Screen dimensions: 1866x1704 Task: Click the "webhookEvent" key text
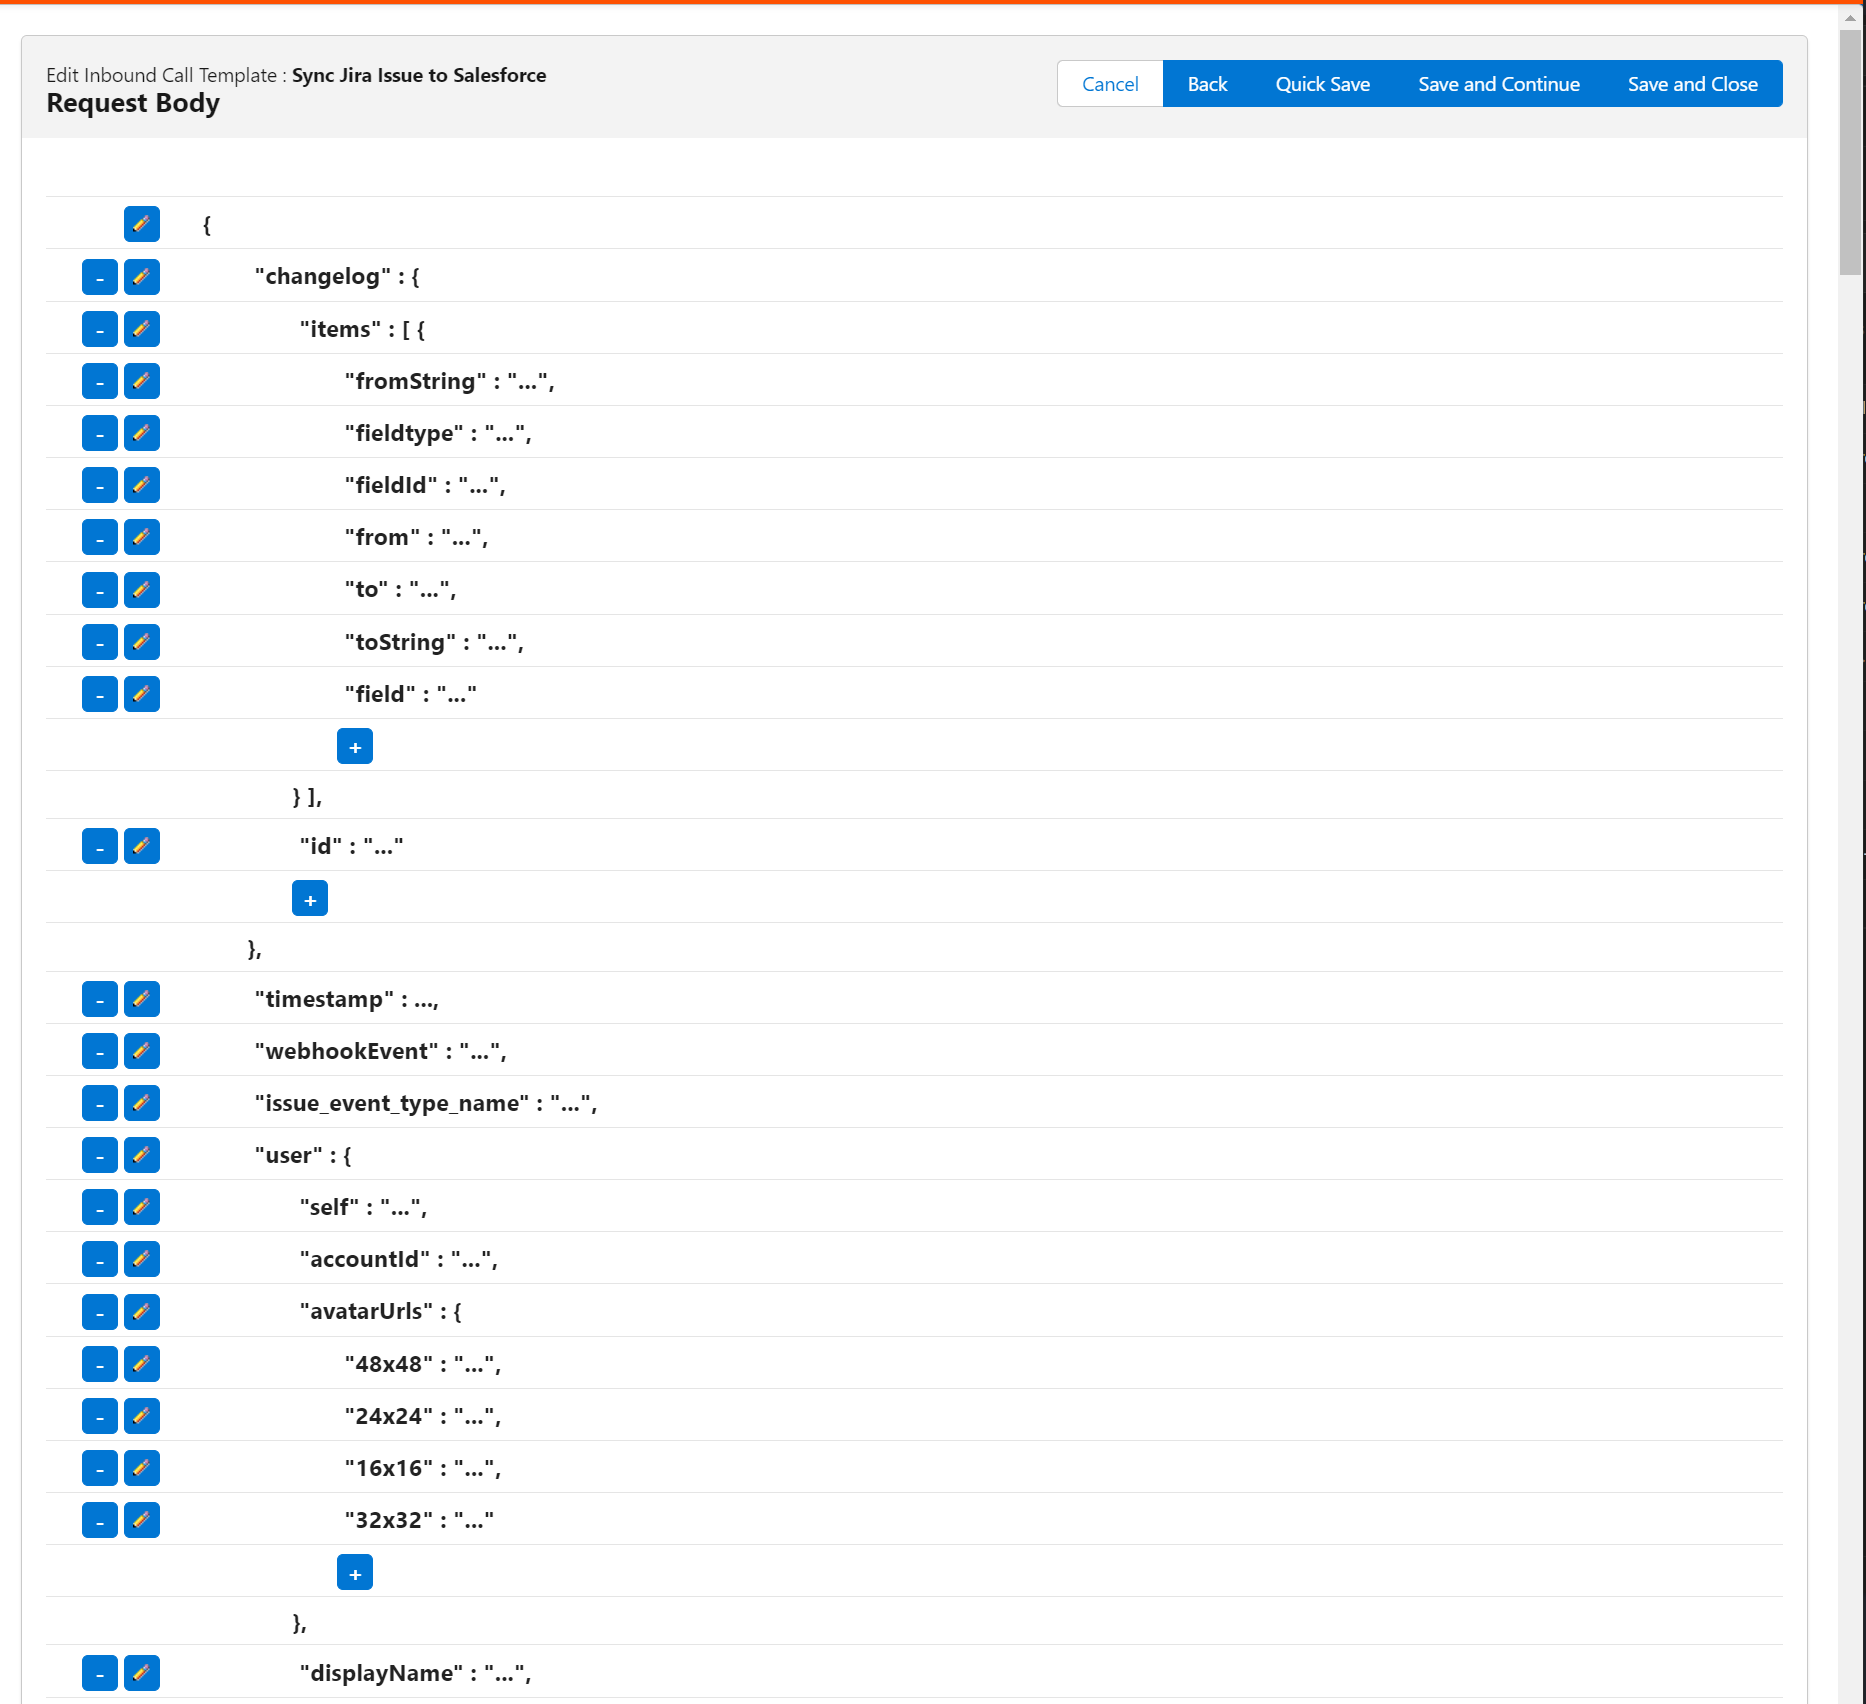pyautogui.click(x=347, y=1051)
